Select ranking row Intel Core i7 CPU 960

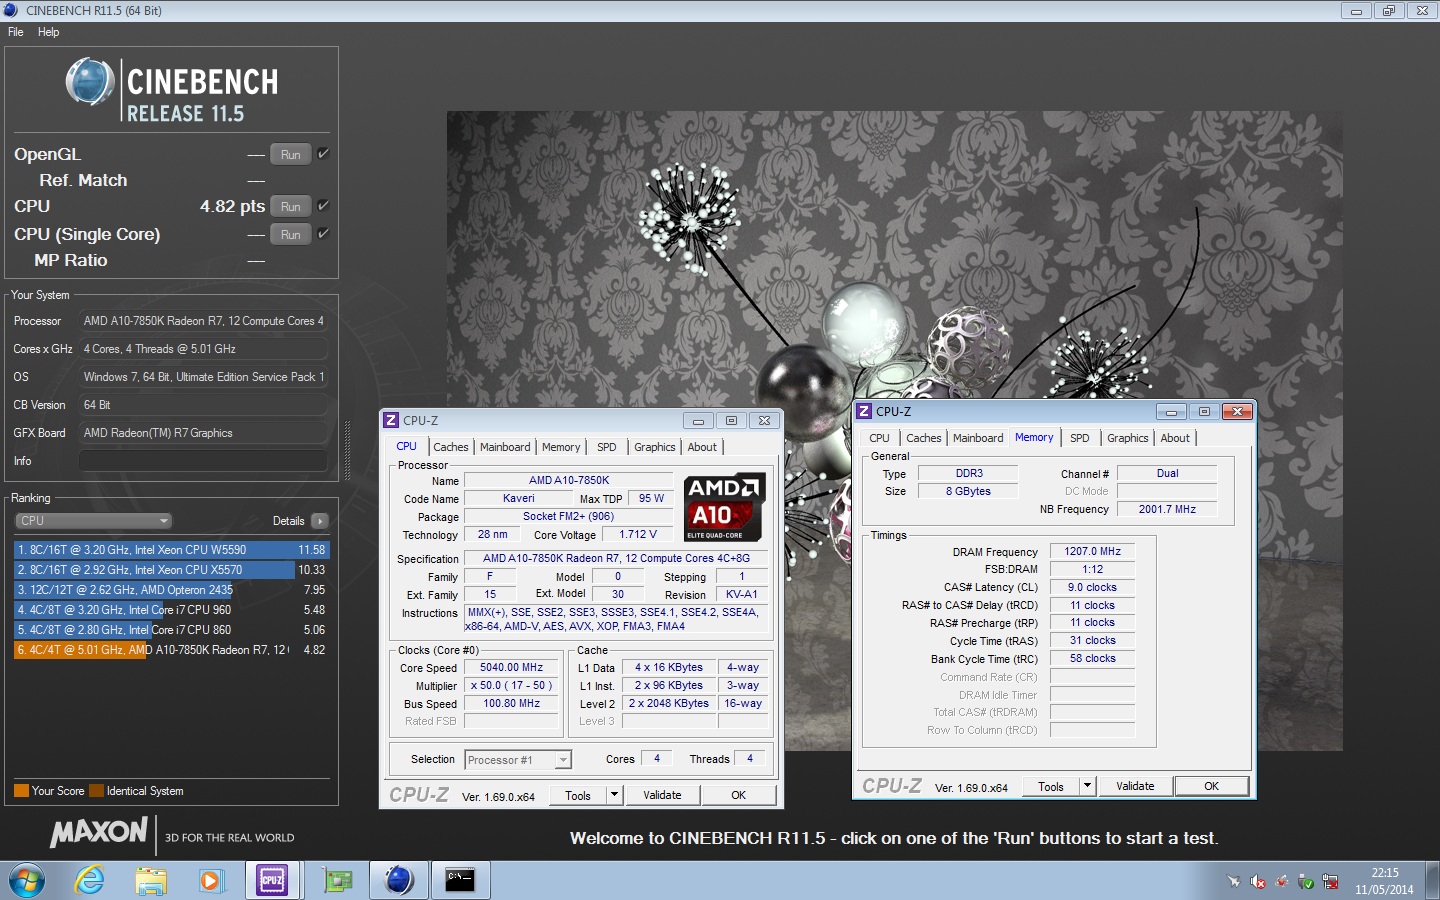(x=171, y=610)
